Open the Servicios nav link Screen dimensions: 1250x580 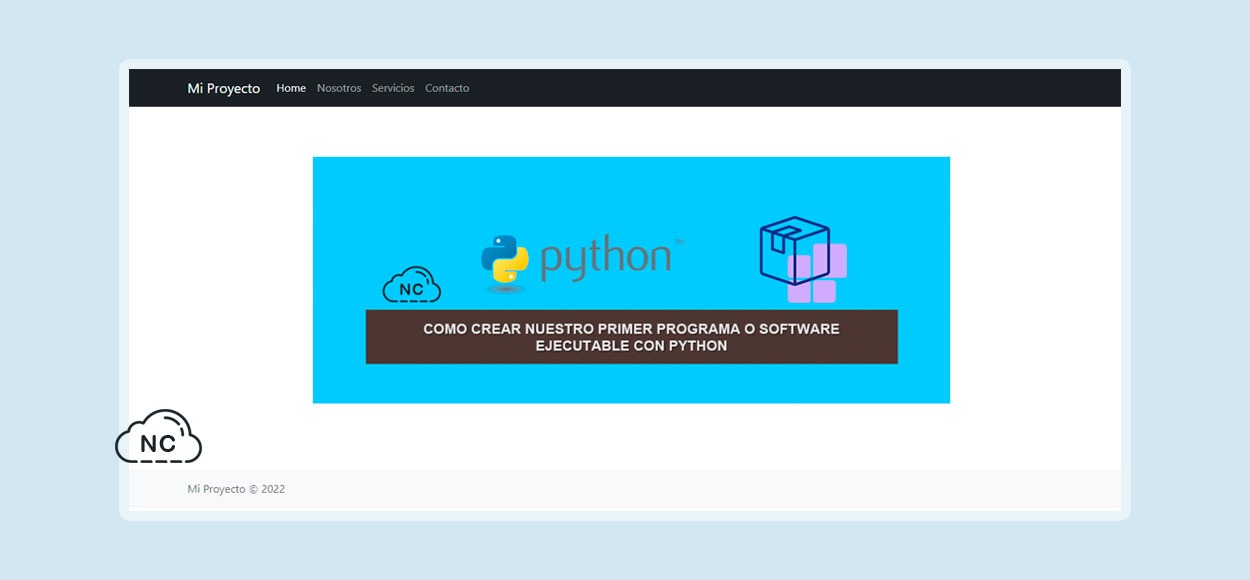click(393, 88)
